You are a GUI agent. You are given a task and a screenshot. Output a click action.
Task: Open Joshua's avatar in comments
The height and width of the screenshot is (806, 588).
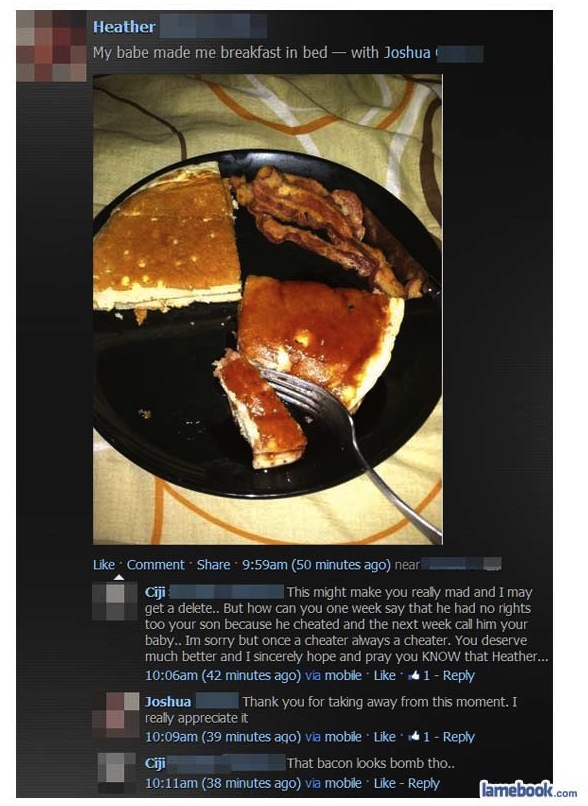116,715
